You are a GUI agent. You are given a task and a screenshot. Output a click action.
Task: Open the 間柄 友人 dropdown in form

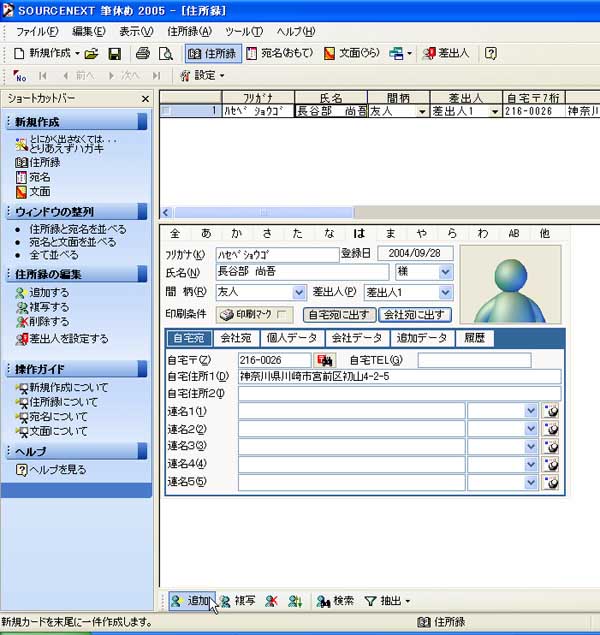[x=299, y=292]
